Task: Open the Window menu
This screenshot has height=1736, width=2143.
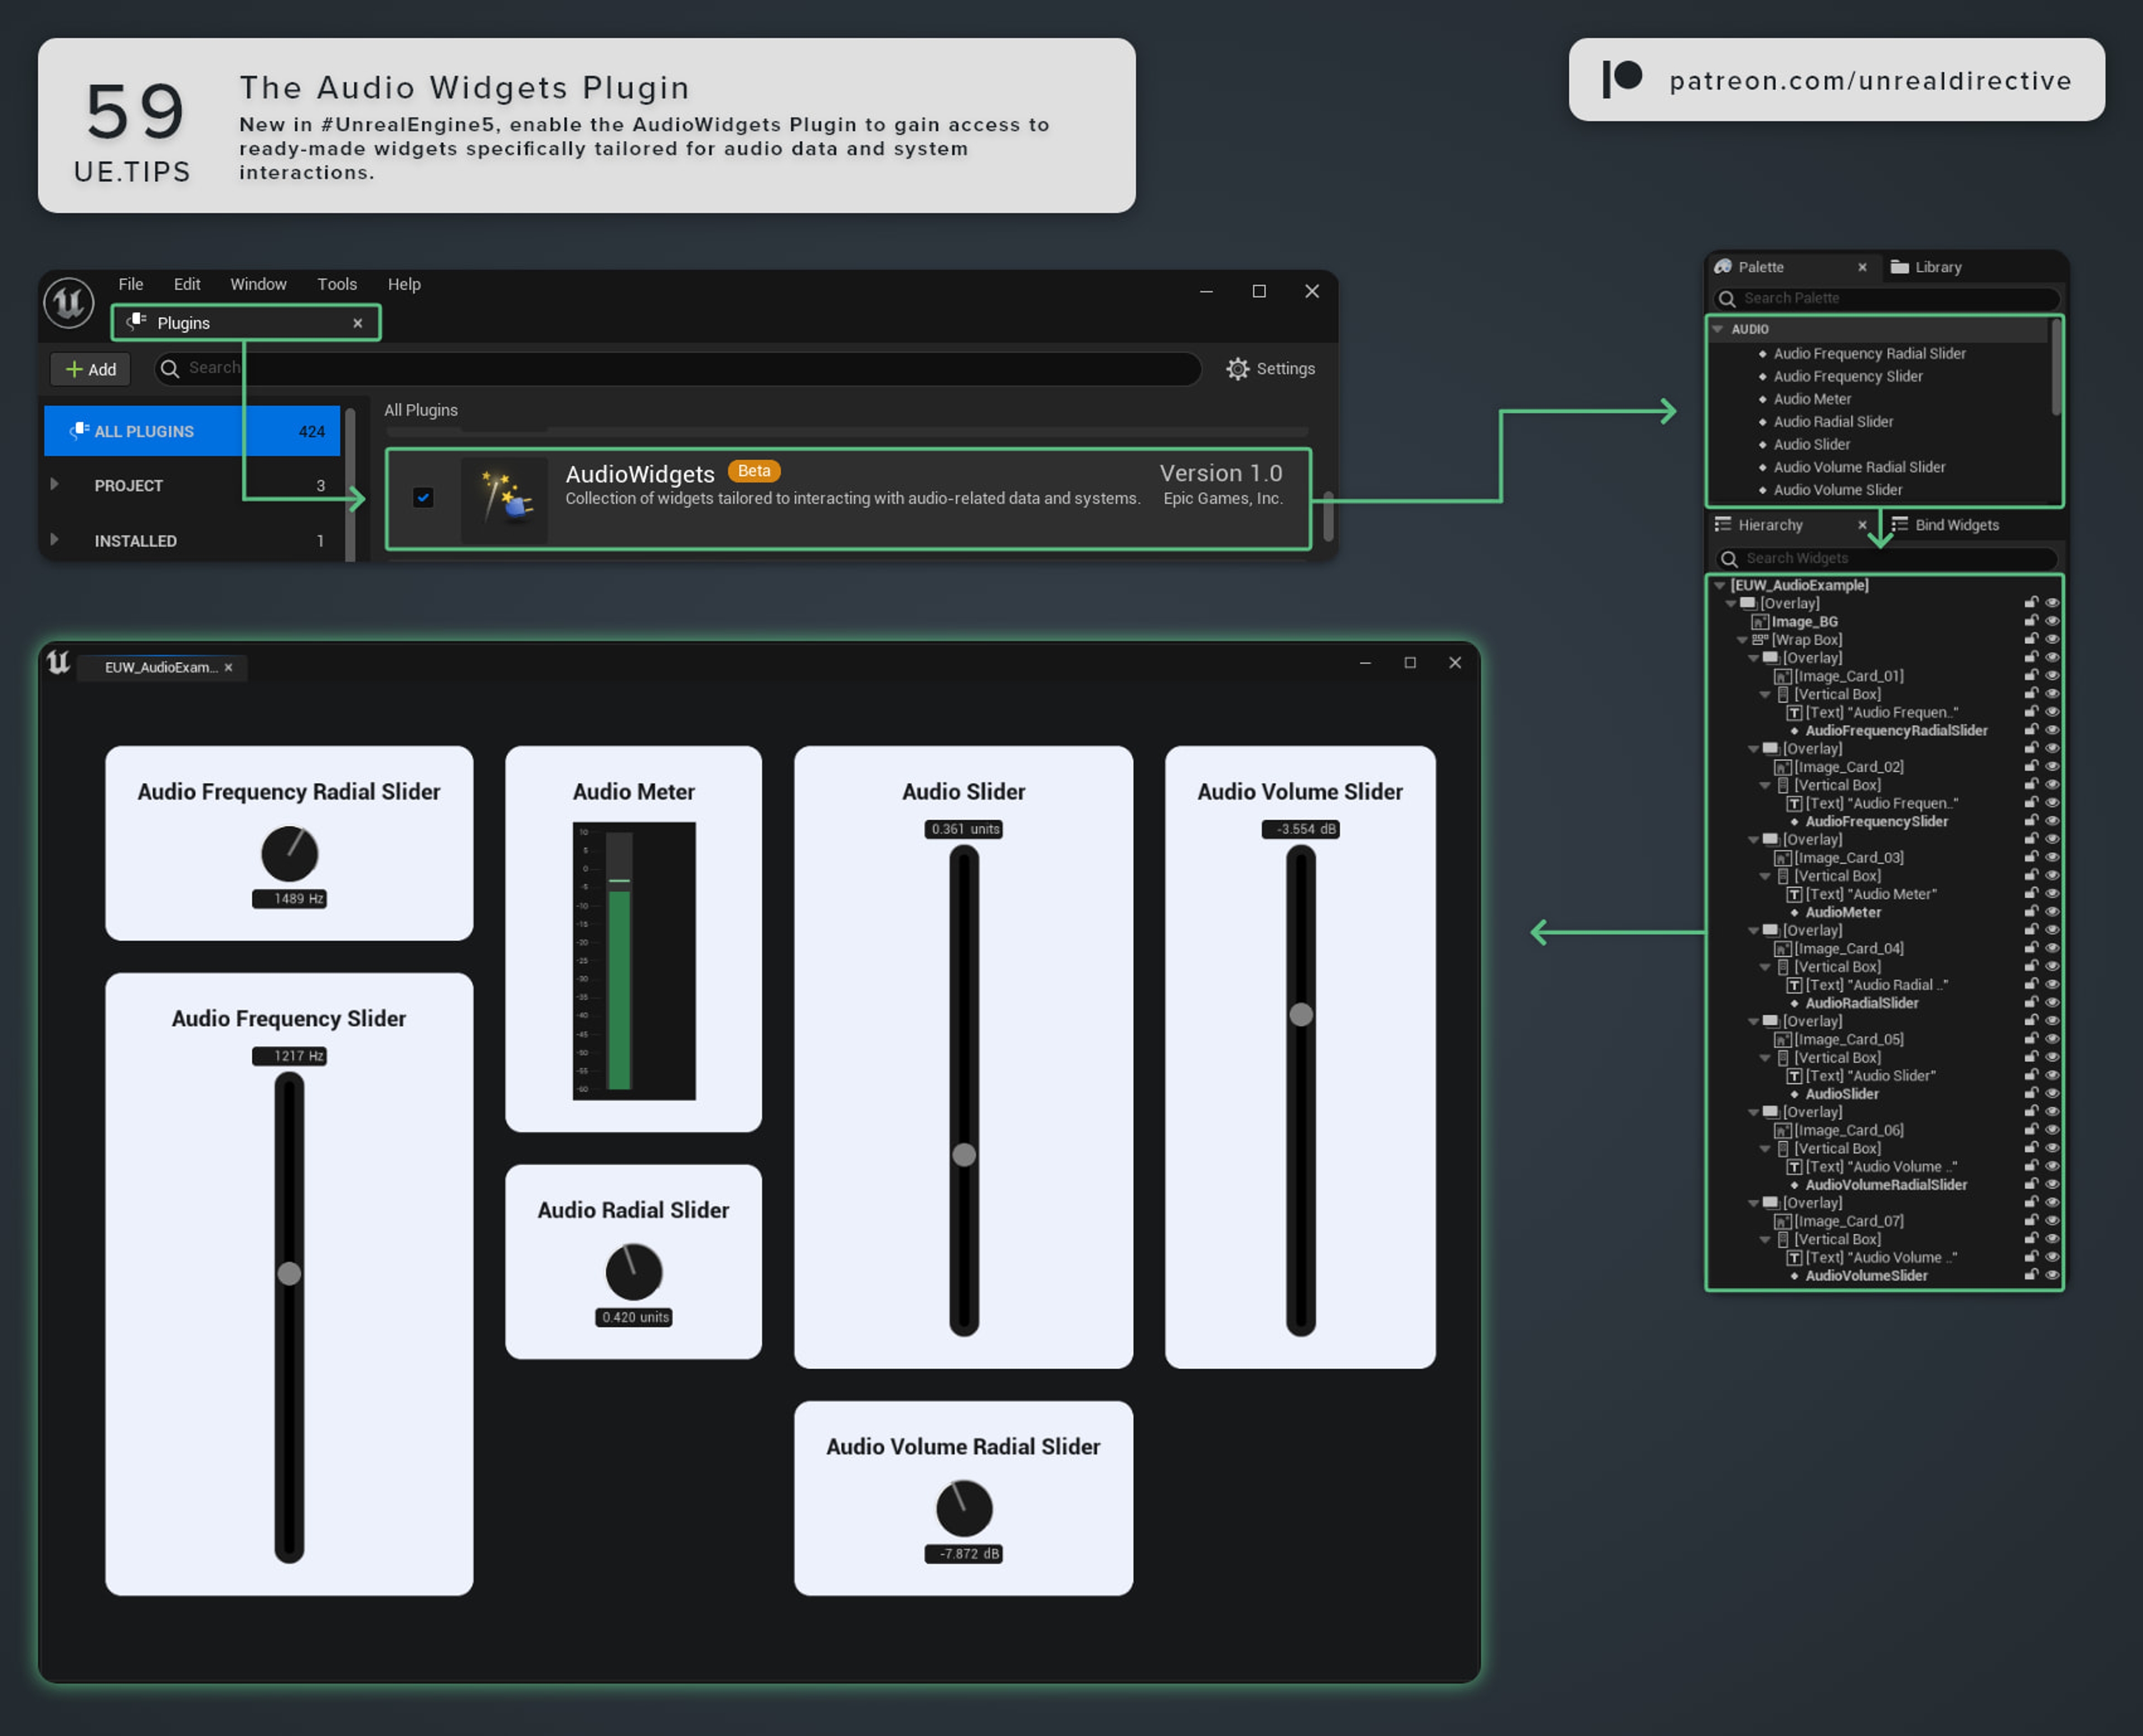Action: (x=258, y=284)
